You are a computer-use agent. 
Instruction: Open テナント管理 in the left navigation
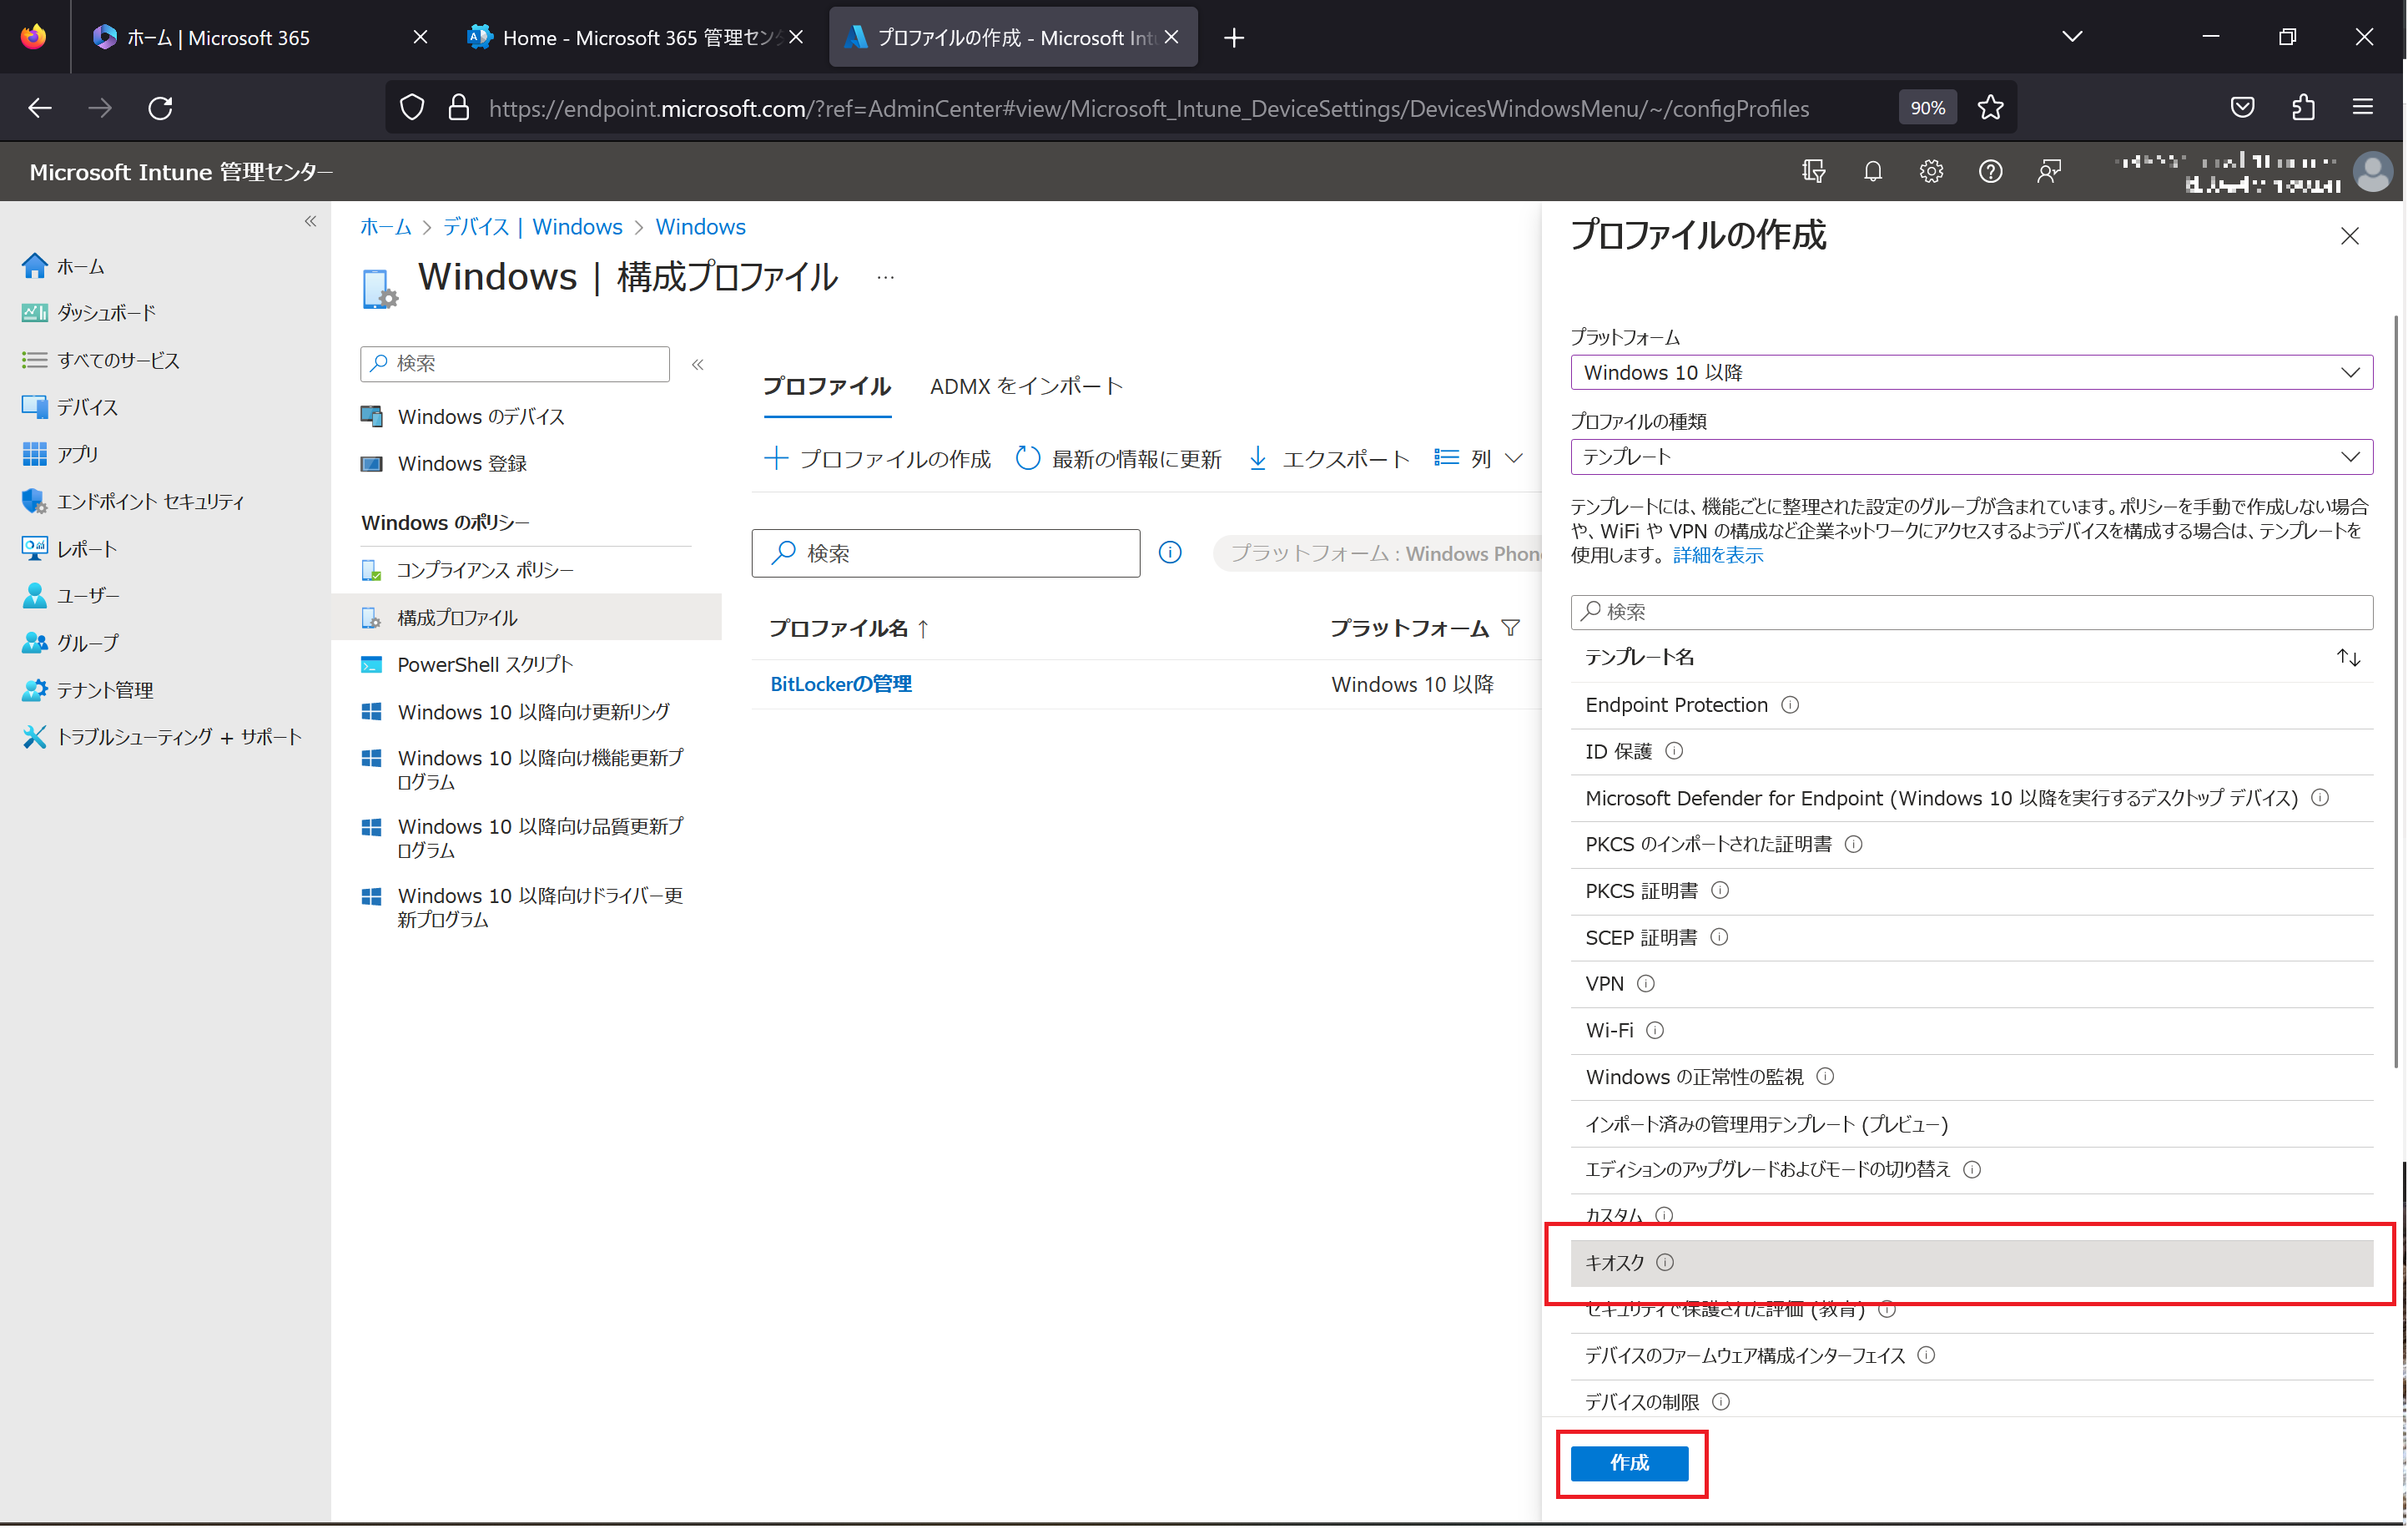(x=104, y=690)
